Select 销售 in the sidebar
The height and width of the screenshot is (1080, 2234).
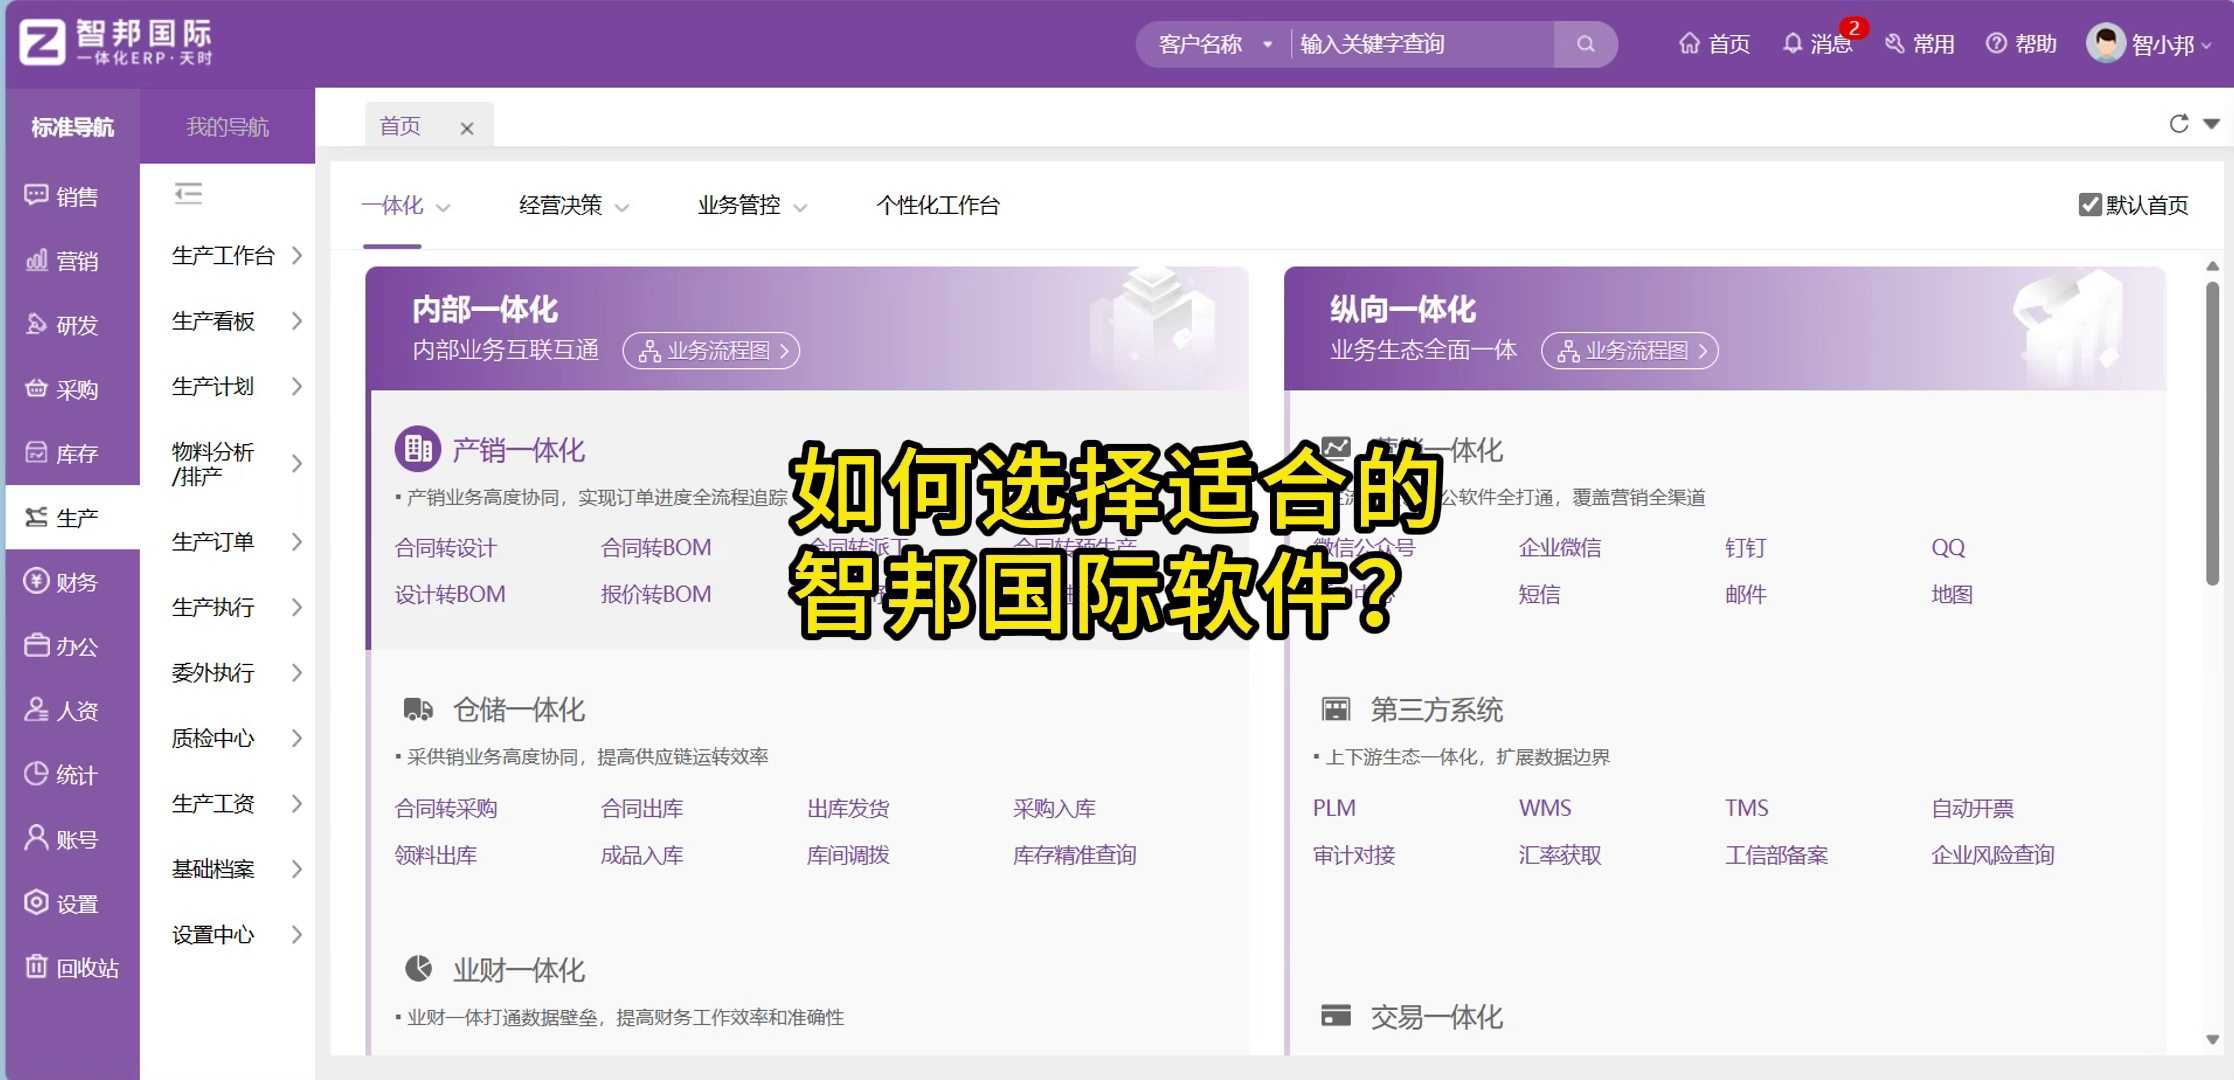72,196
